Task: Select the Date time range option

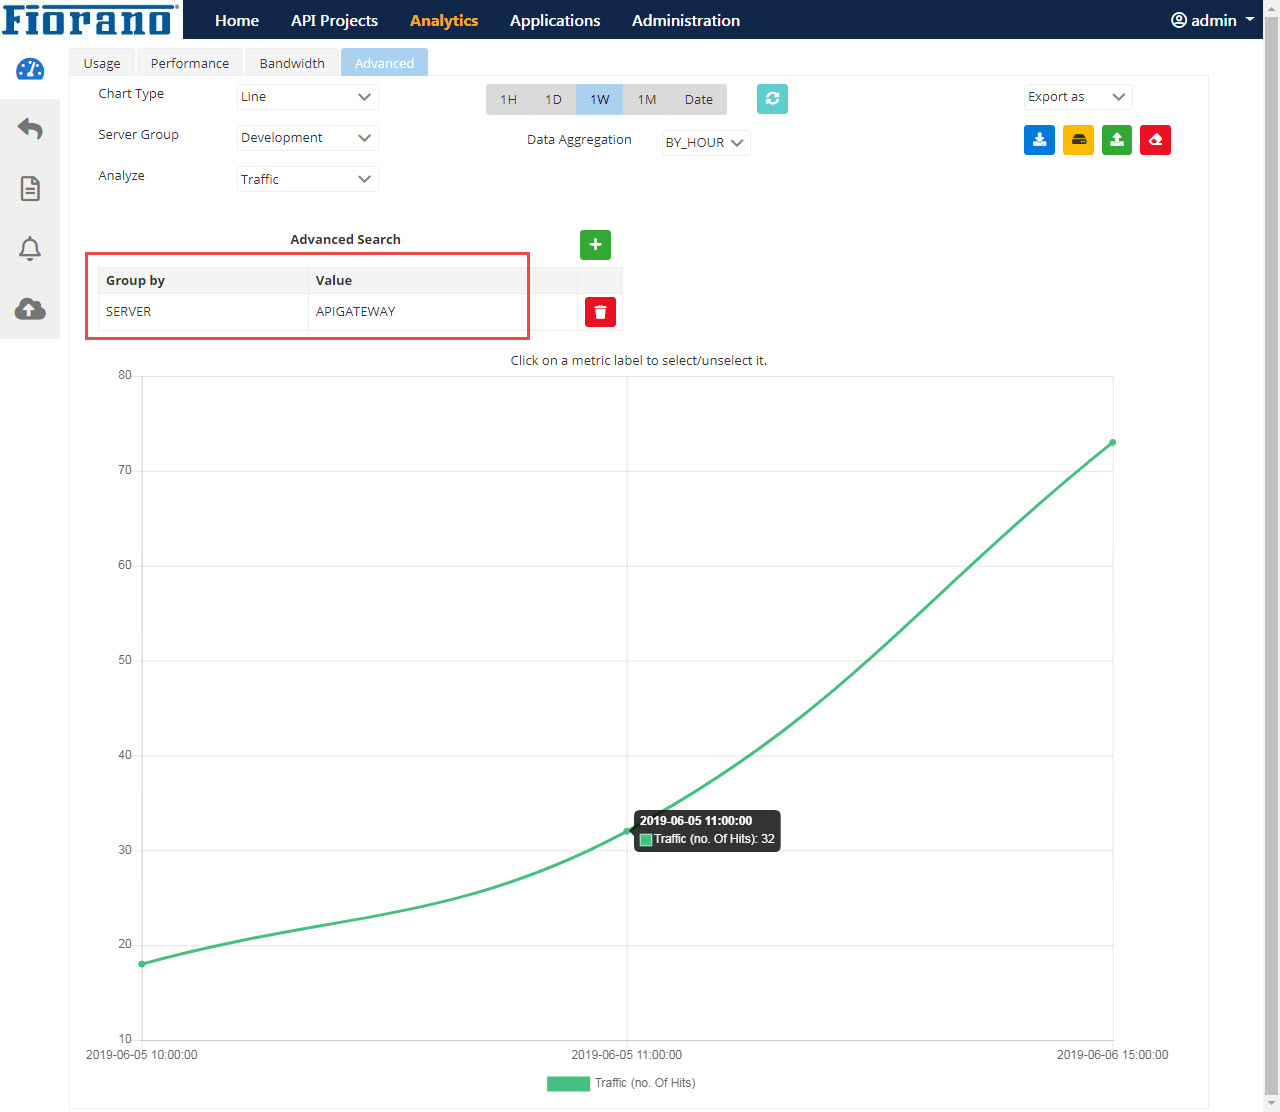Action: [699, 99]
